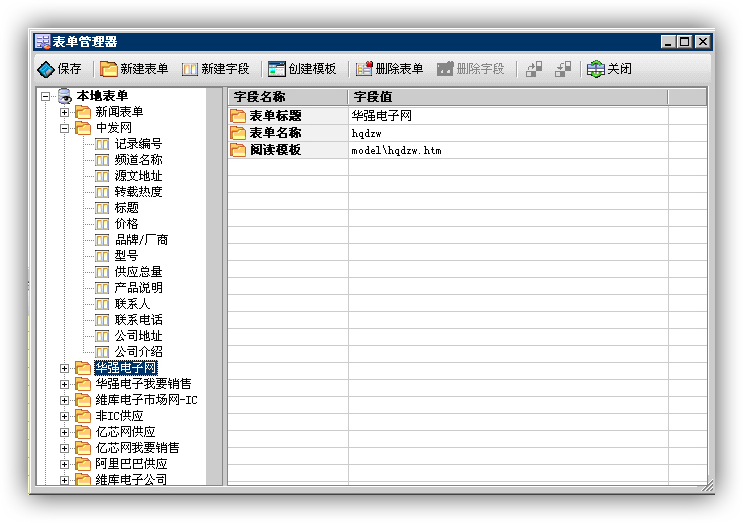Viewport: 743px width, 523px height.
Task: Select the 标题 field in tree
Action: coord(127,208)
